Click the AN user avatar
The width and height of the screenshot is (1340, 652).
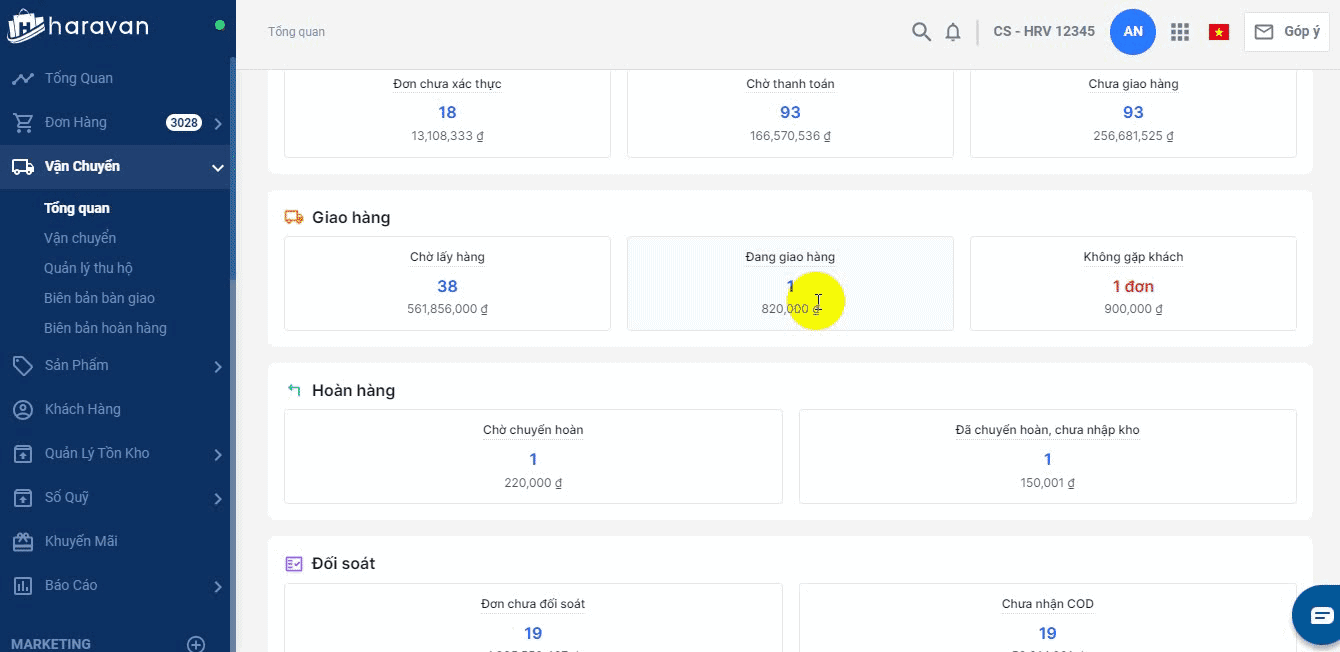[x=1133, y=32]
